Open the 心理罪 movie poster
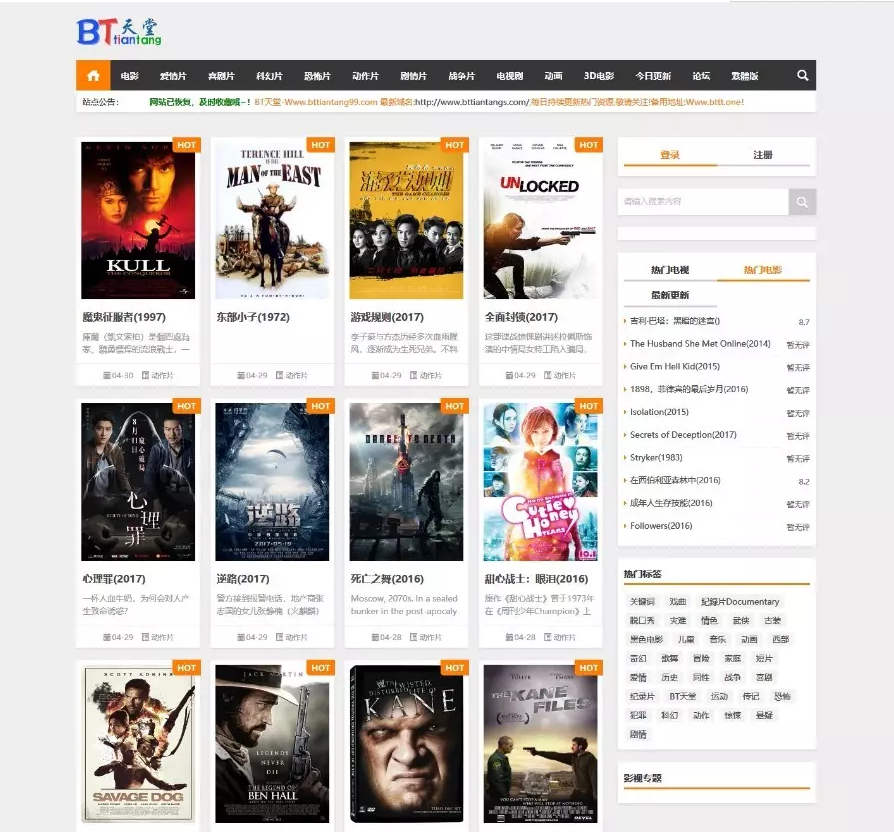 [x=138, y=482]
